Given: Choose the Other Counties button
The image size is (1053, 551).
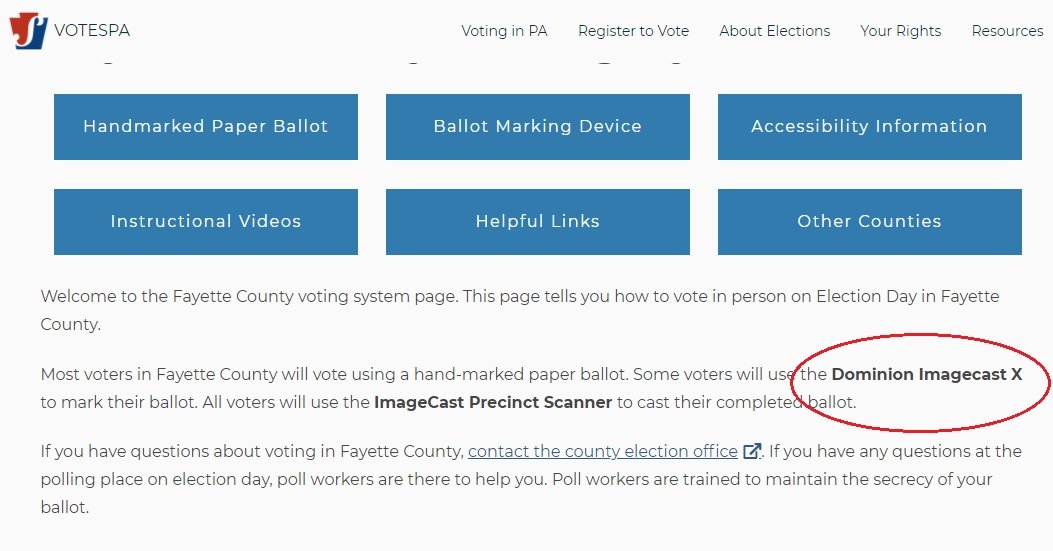Looking at the screenshot, I should (x=870, y=222).
